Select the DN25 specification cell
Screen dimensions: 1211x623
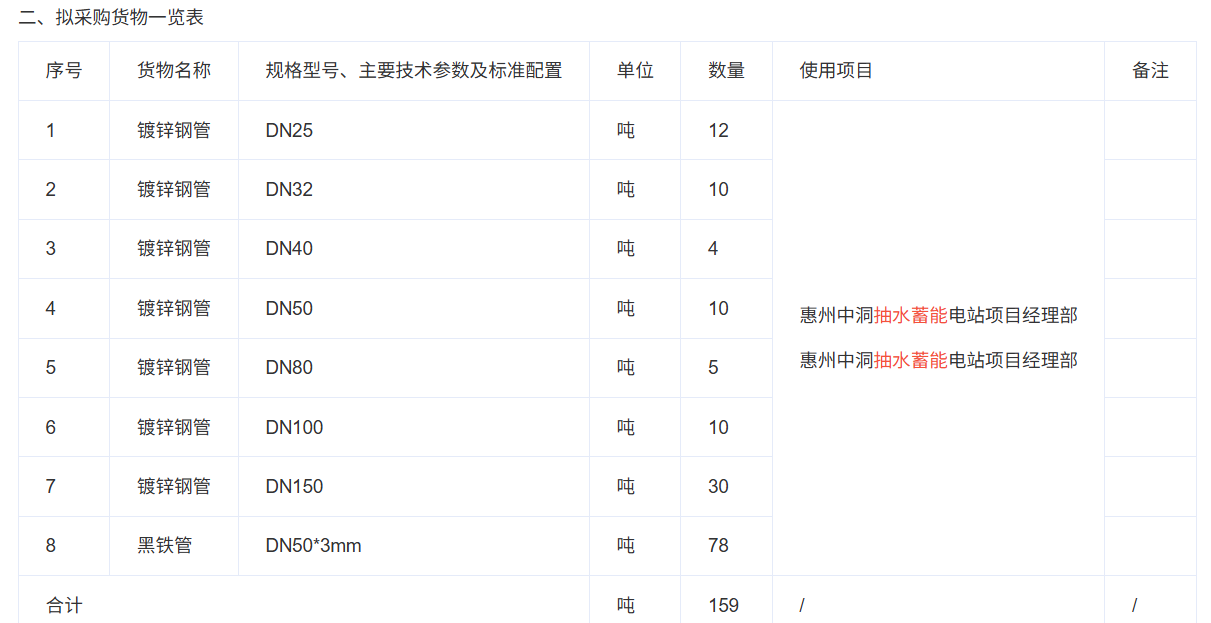tap(289, 131)
